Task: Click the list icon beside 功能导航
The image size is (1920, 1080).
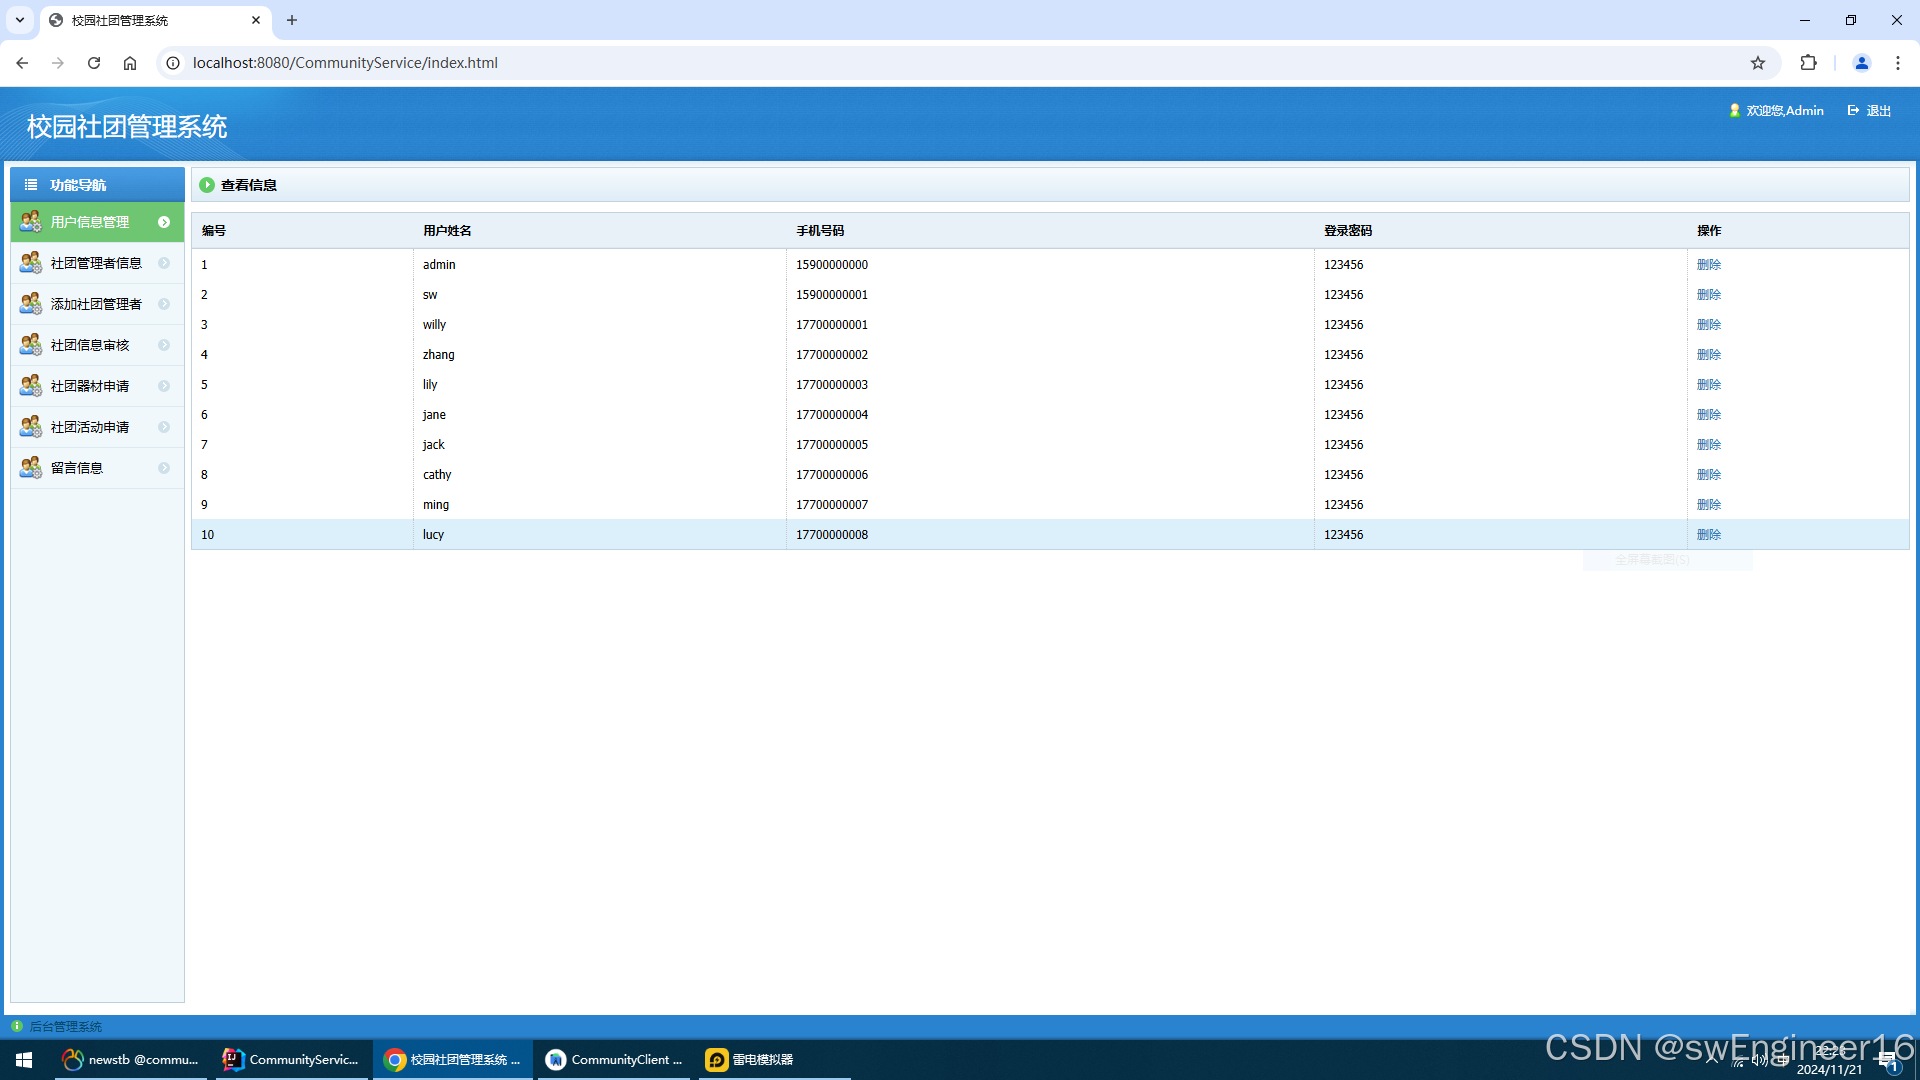Action: pos(31,185)
